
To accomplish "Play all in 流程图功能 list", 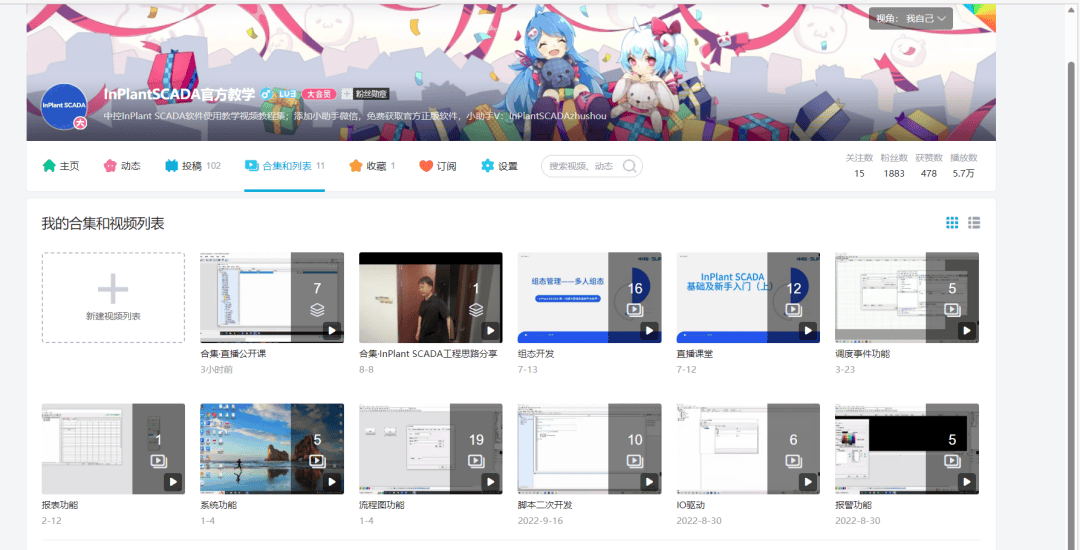I will (490, 482).
